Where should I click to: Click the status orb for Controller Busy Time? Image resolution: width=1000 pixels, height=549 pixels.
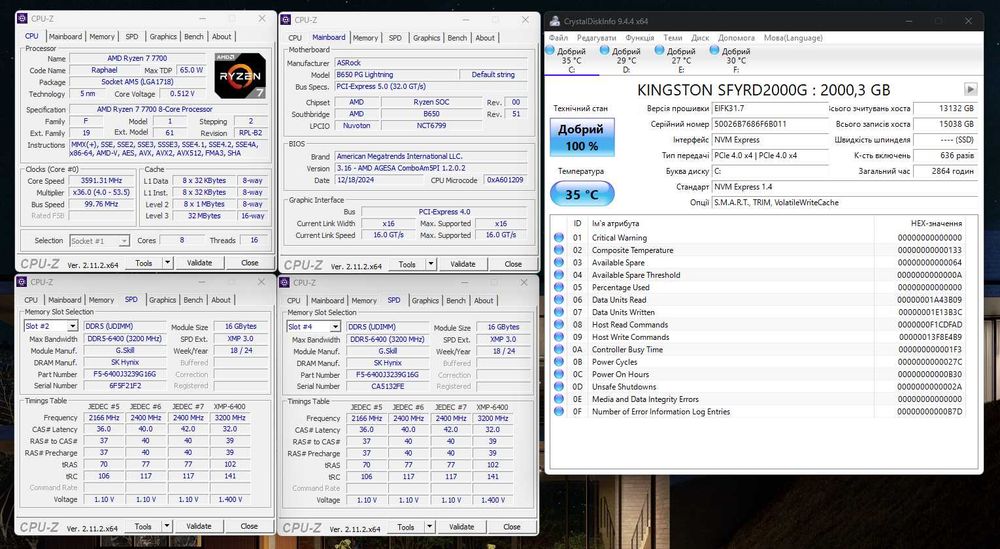pyautogui.click(x=559, y=349)
